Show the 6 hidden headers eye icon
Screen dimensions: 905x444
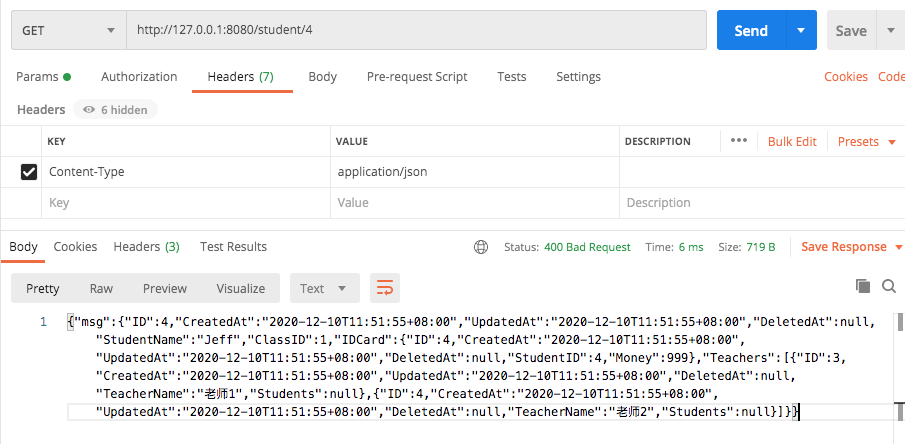[x=90, y=110]
